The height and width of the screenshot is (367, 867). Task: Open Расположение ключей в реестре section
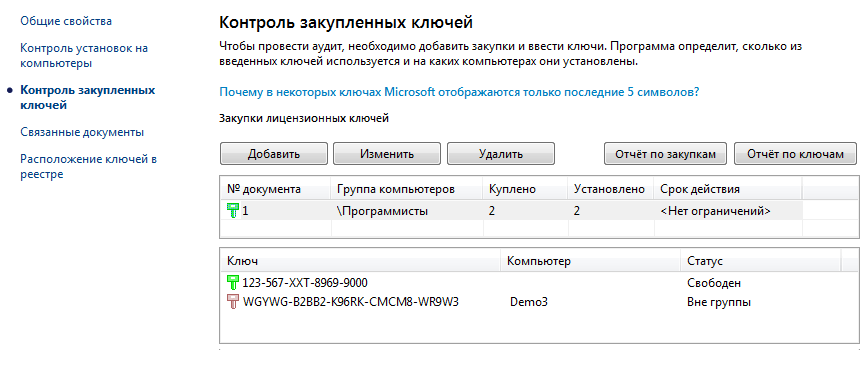coord(88,166)
